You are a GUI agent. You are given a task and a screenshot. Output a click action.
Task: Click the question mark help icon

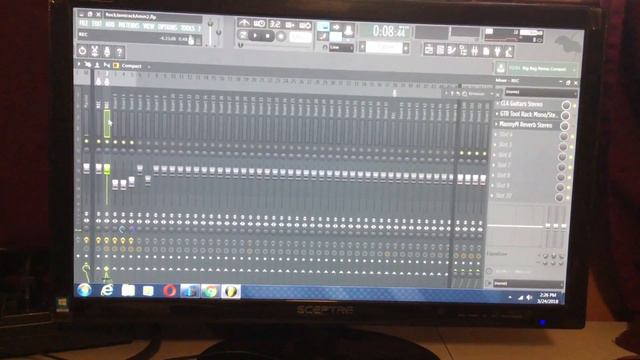[119, 52]
